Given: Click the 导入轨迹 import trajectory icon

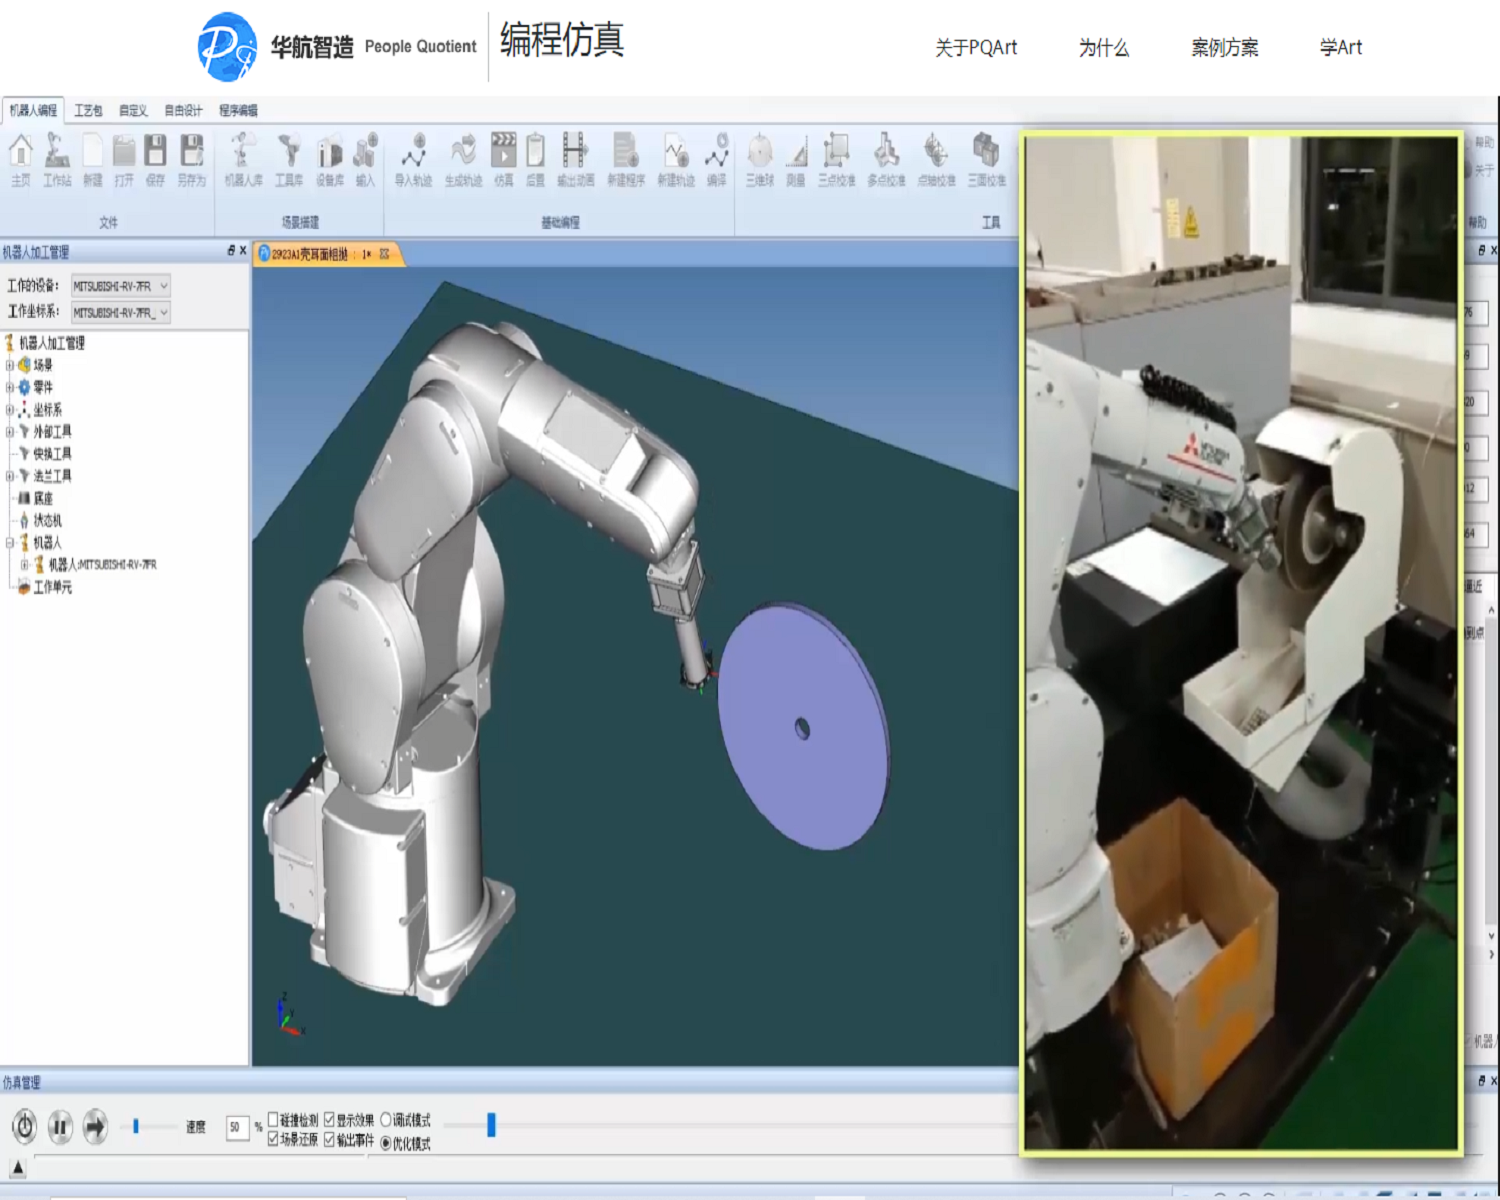Looking at the screenshot, I should point(413,158).
